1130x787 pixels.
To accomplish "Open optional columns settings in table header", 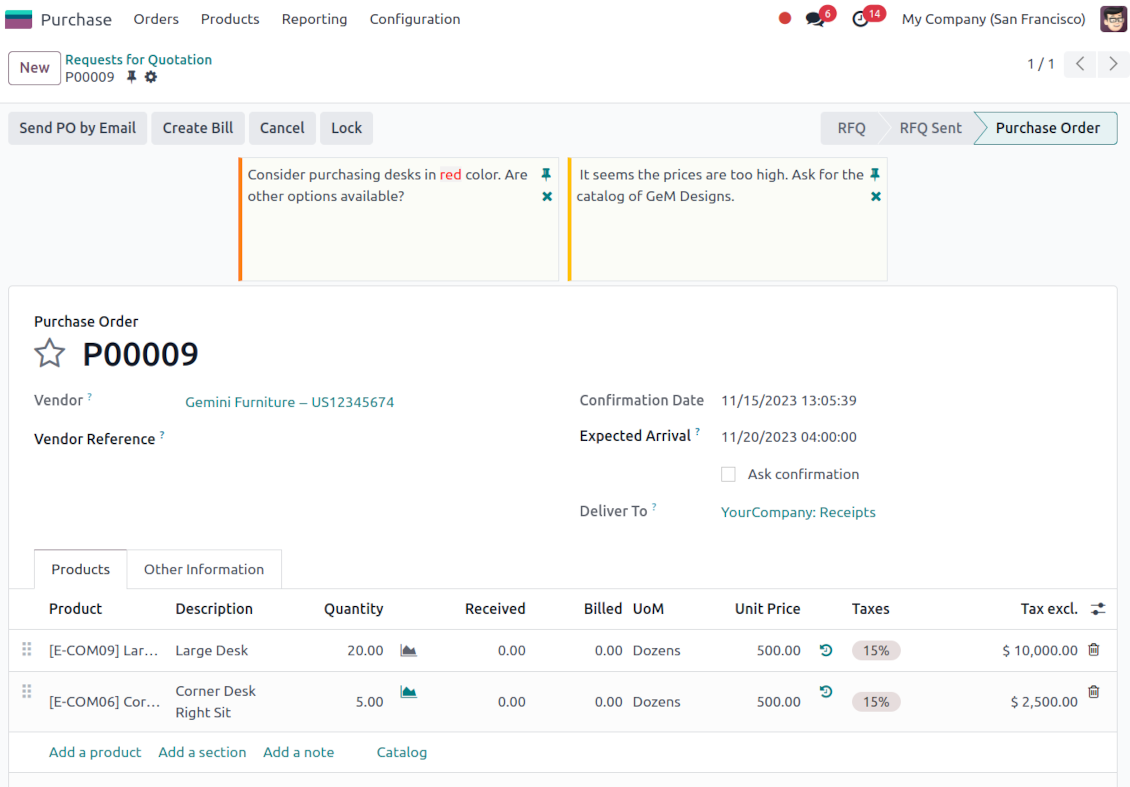I will (1098, 609).
